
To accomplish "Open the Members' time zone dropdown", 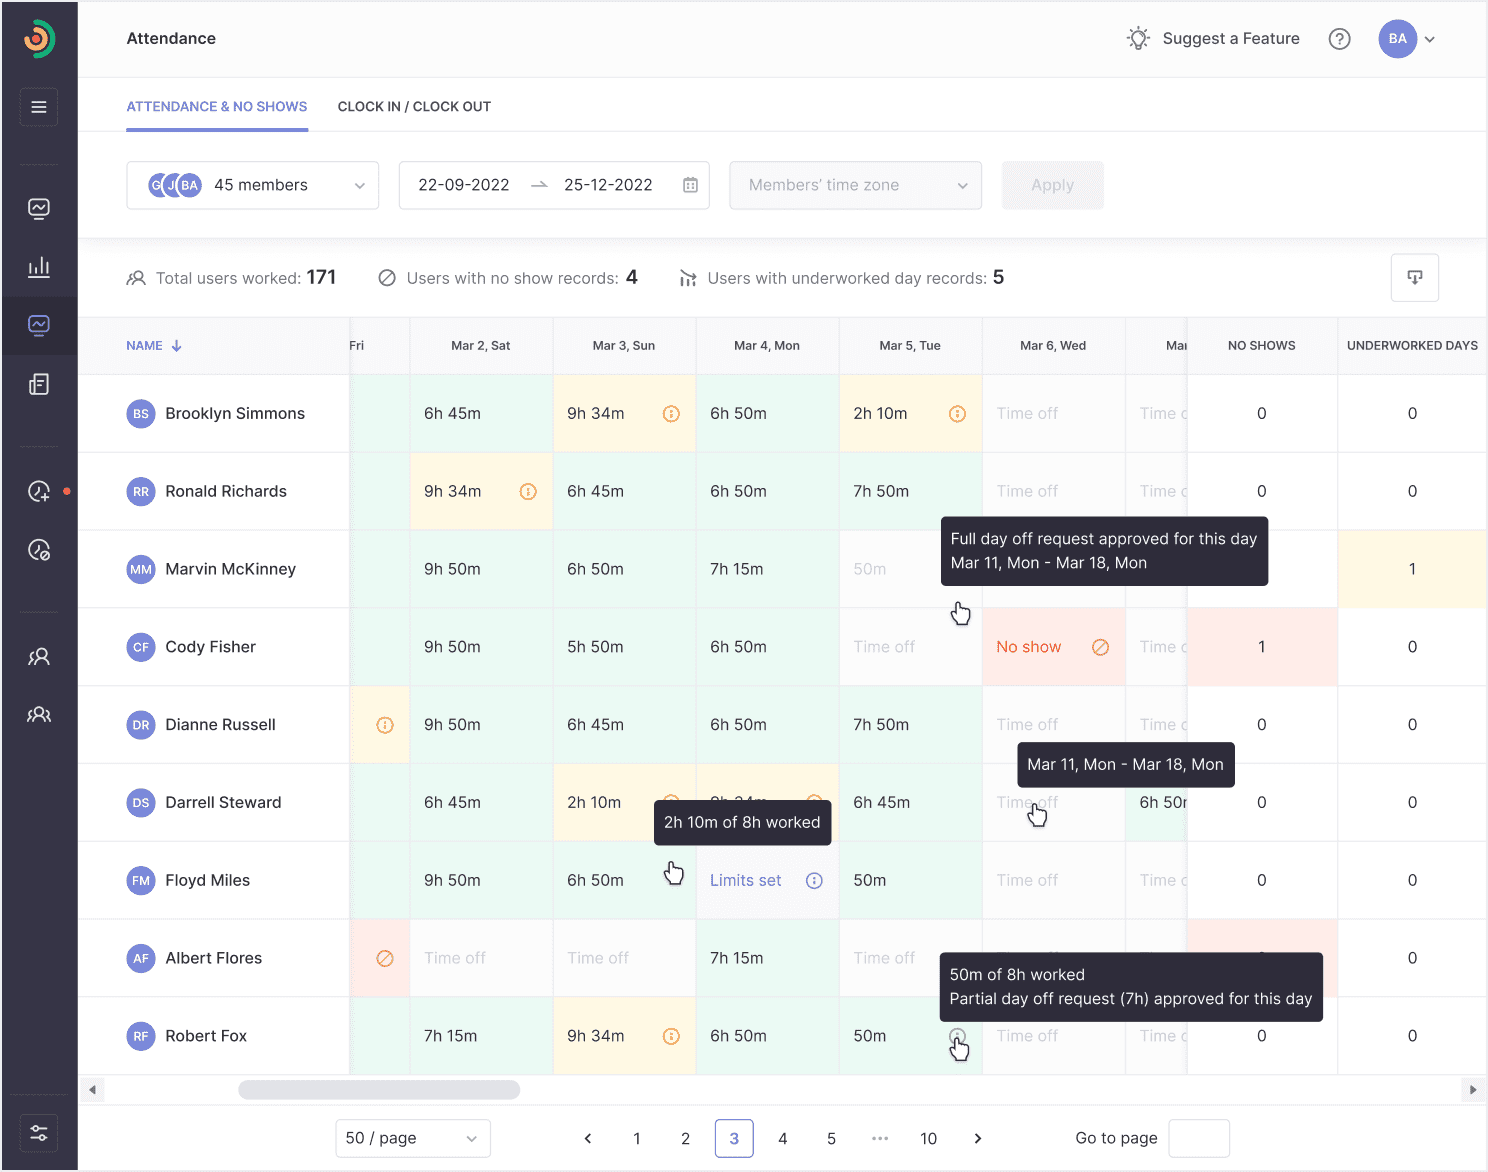I will (855, 185).
